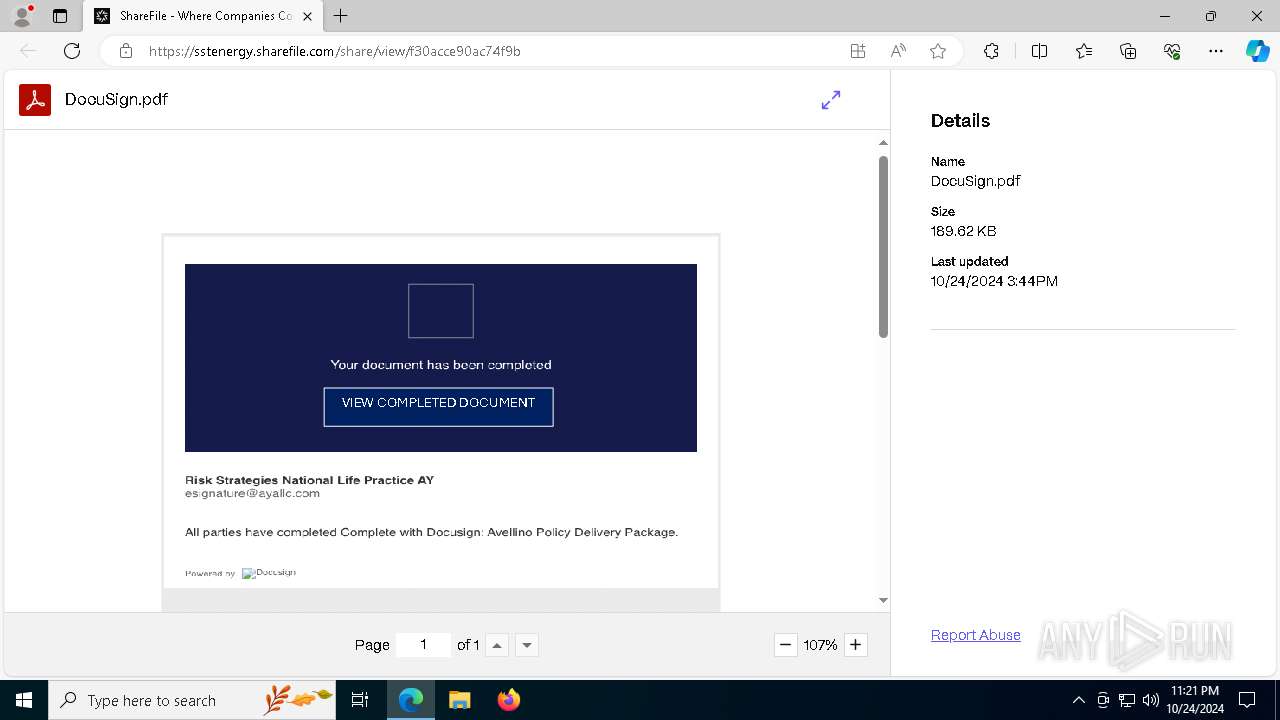This screenshot has height=720, width=1280.
Task: Click the Details panel heading
Action: pyautogui.click(x=960, y=121)
